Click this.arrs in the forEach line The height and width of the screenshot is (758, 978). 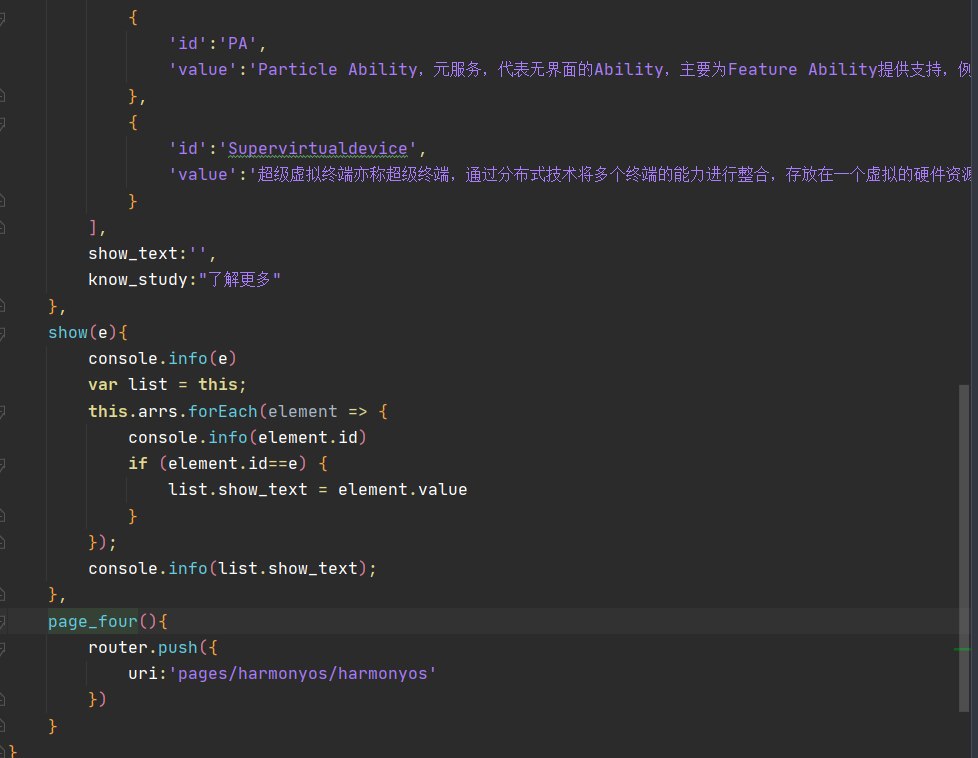coord(133,412)
